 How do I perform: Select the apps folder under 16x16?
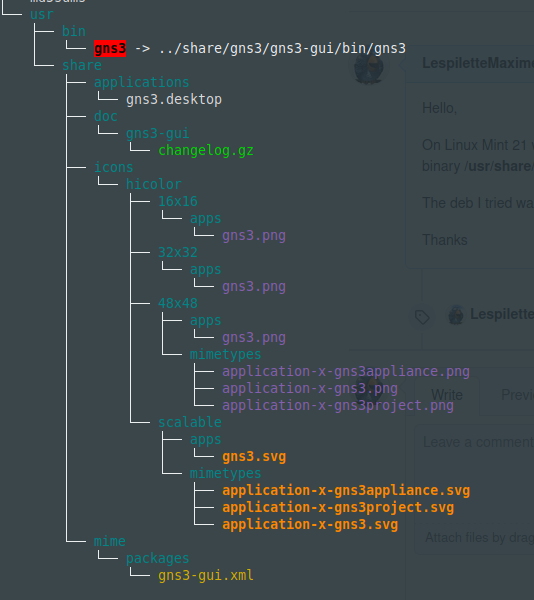205,218
